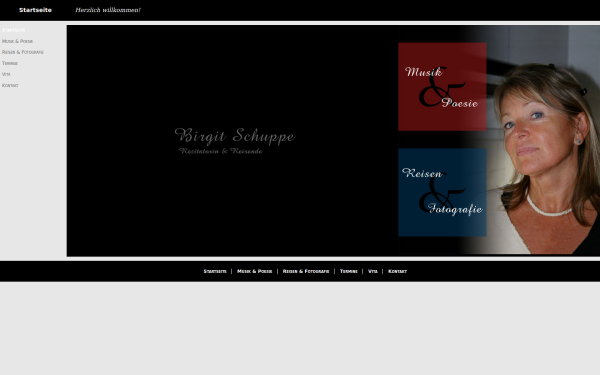The width and height of the screenshot is (600, 375).
Task: Click the Musik & Poesie footer link
Action: pos(254,271)
